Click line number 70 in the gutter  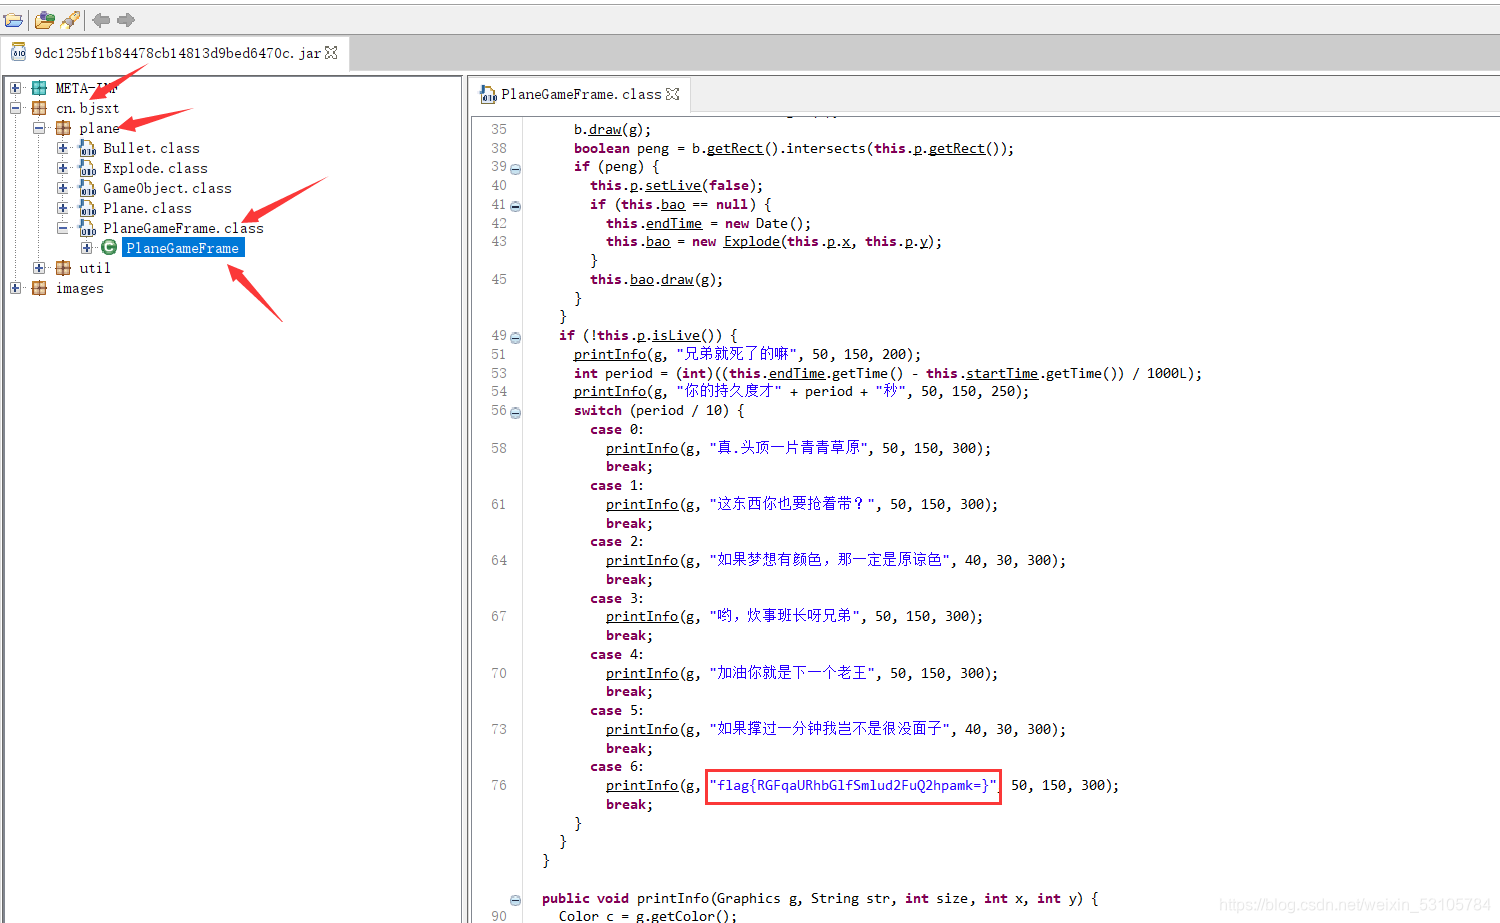499,673
